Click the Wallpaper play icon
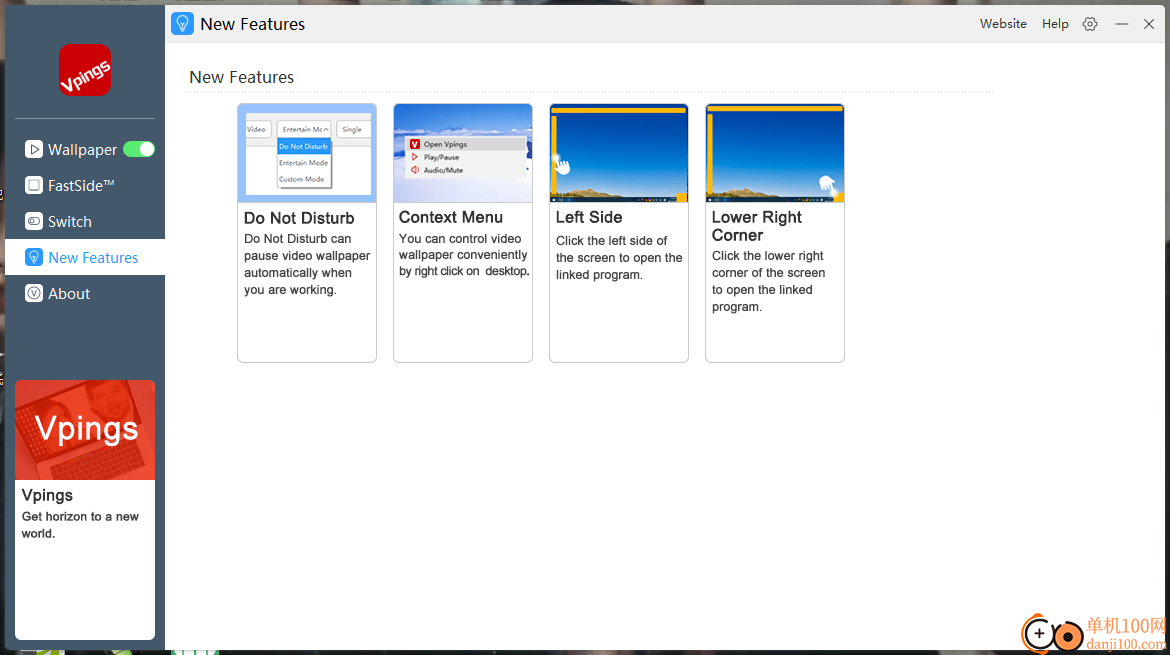Viewport: 1170px width, 655px height. pos(34,149)
